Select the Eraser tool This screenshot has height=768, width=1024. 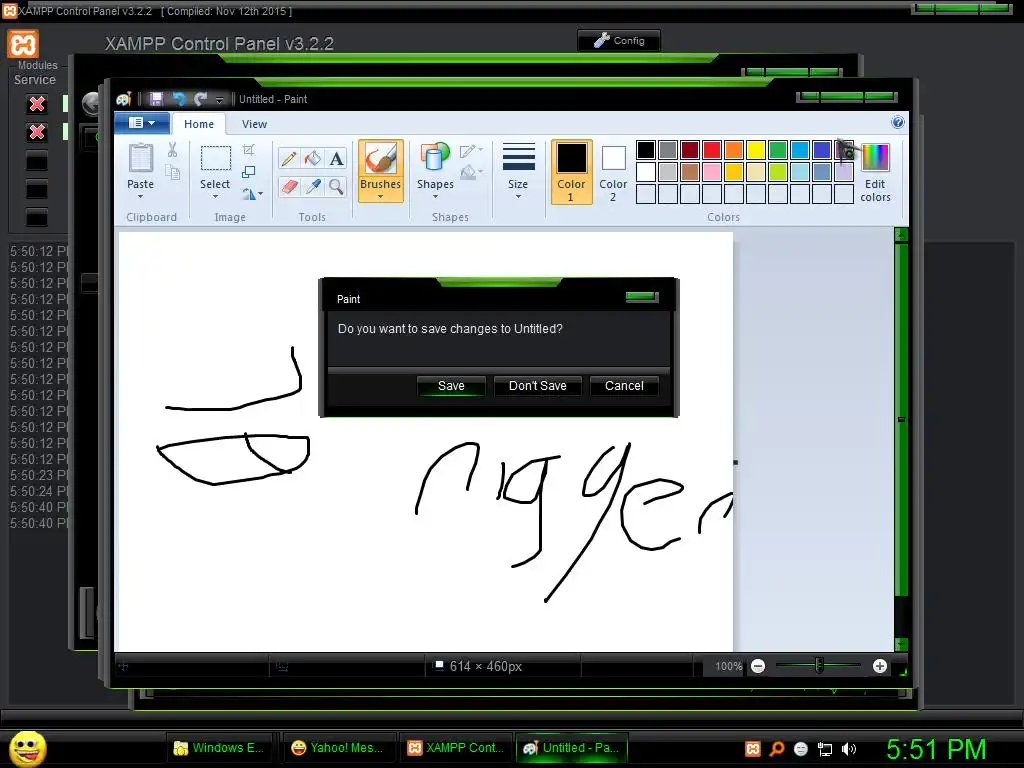pos(289,187)
